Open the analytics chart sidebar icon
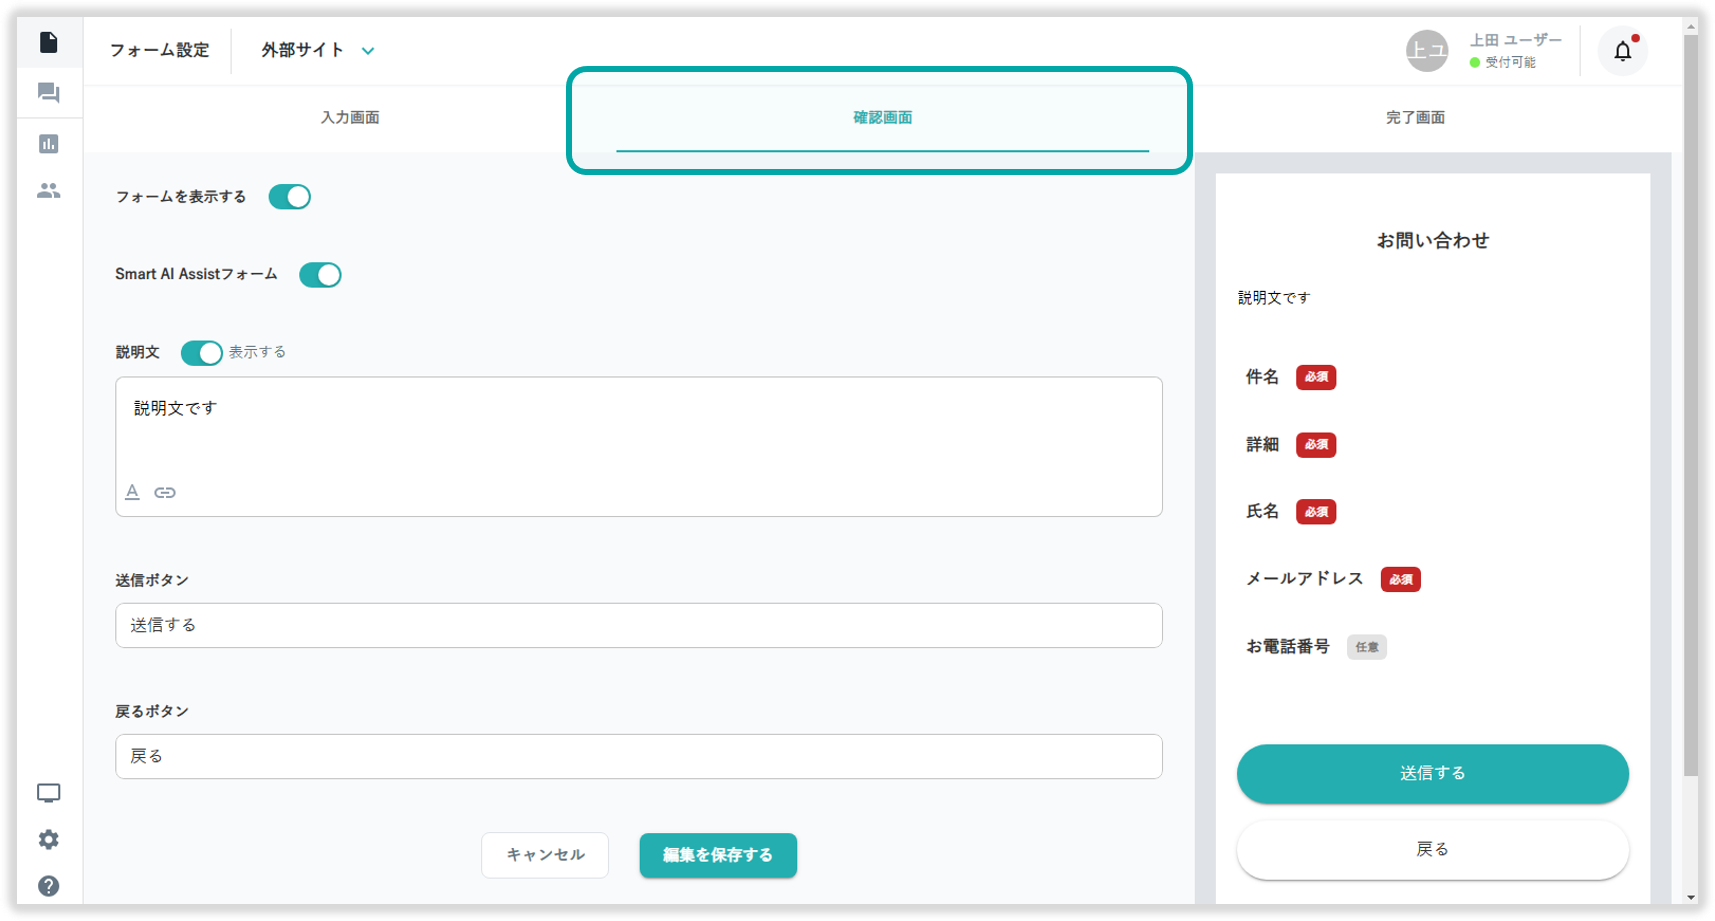1715x921 pixels. coord(48,144)
